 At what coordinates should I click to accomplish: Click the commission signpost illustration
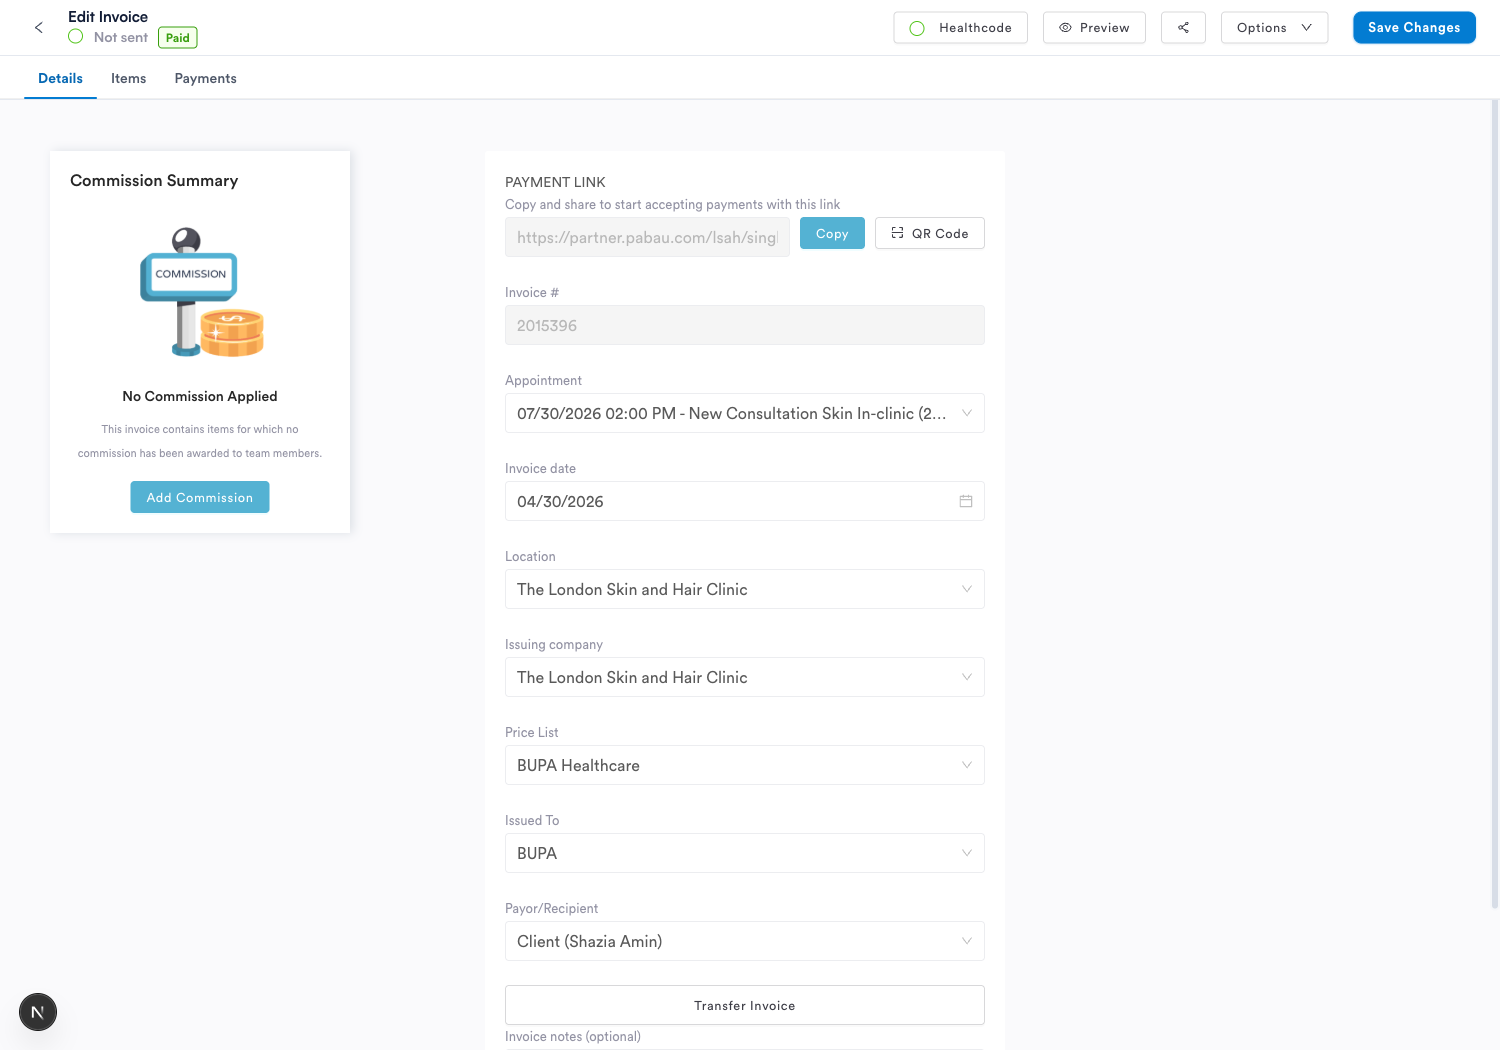point(202,292)
